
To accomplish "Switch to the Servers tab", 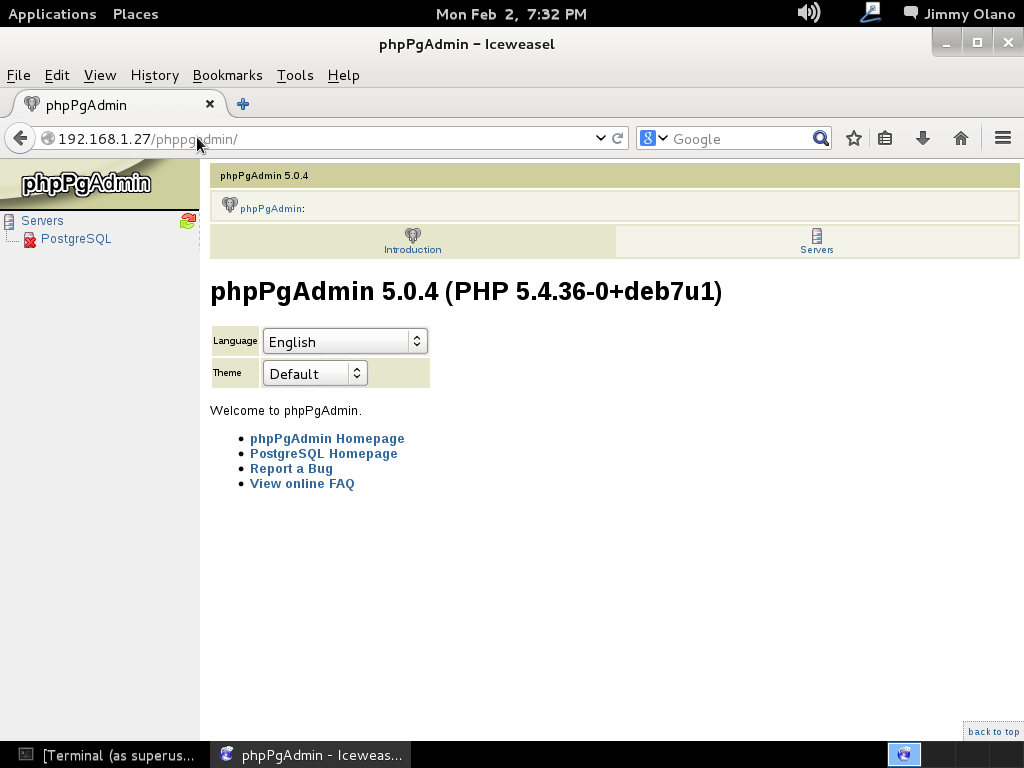I will point(816,241).
